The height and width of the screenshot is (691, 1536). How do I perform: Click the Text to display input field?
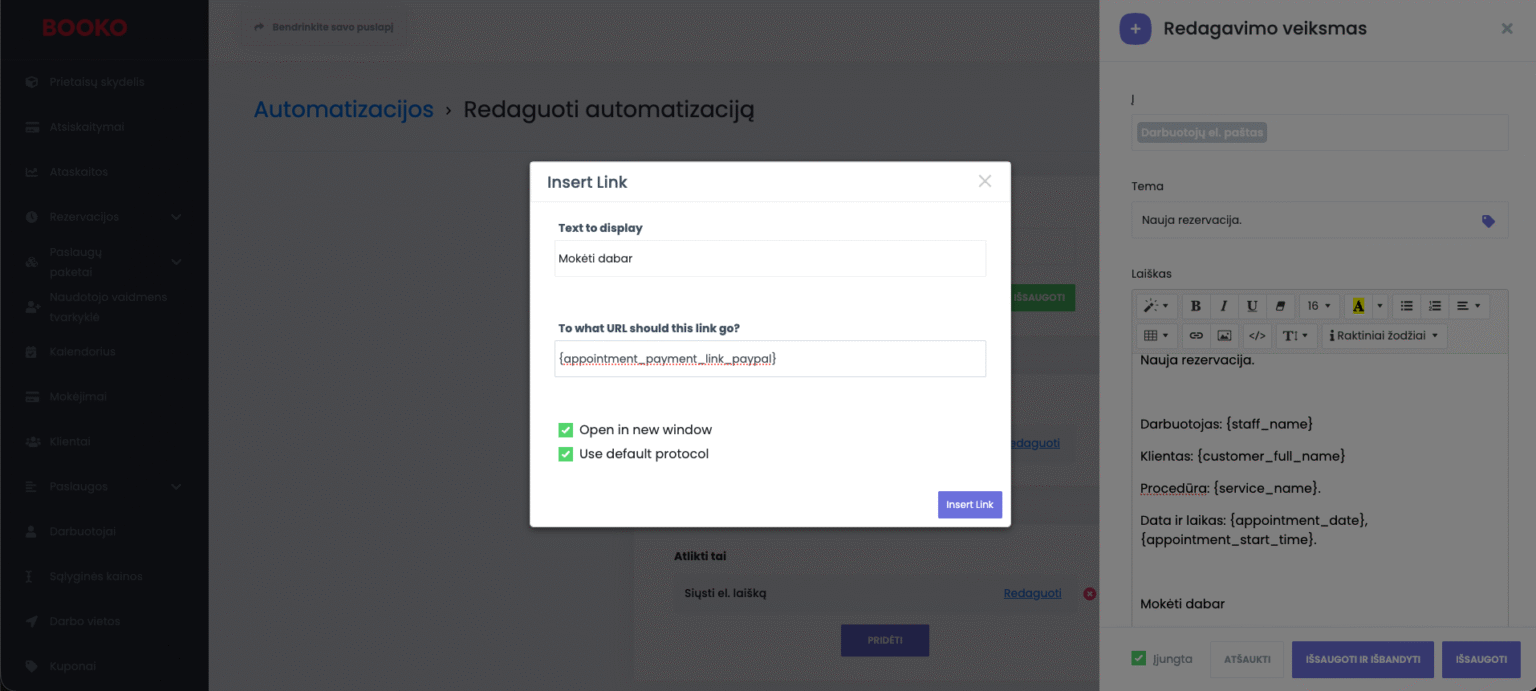(x=770, y=258)
